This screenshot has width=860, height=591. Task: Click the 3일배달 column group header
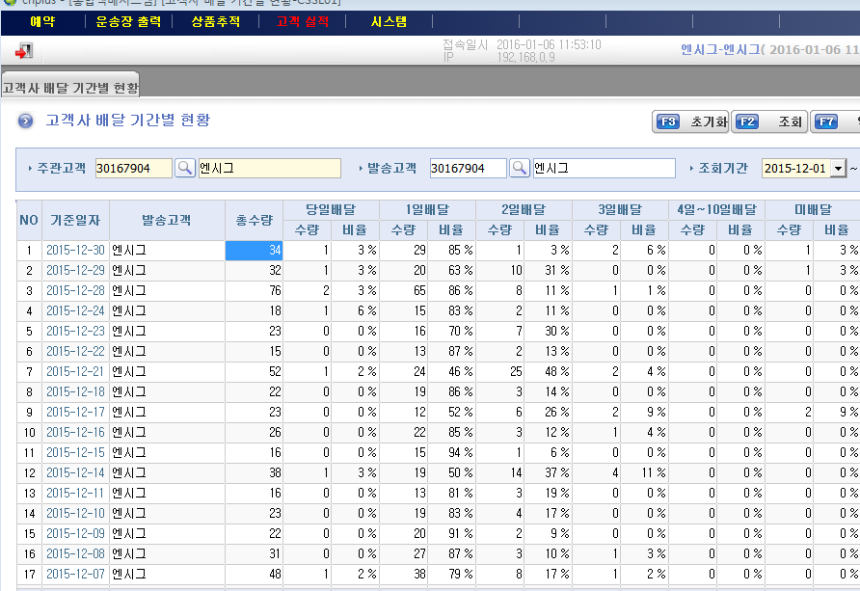(x=620, y=209)
